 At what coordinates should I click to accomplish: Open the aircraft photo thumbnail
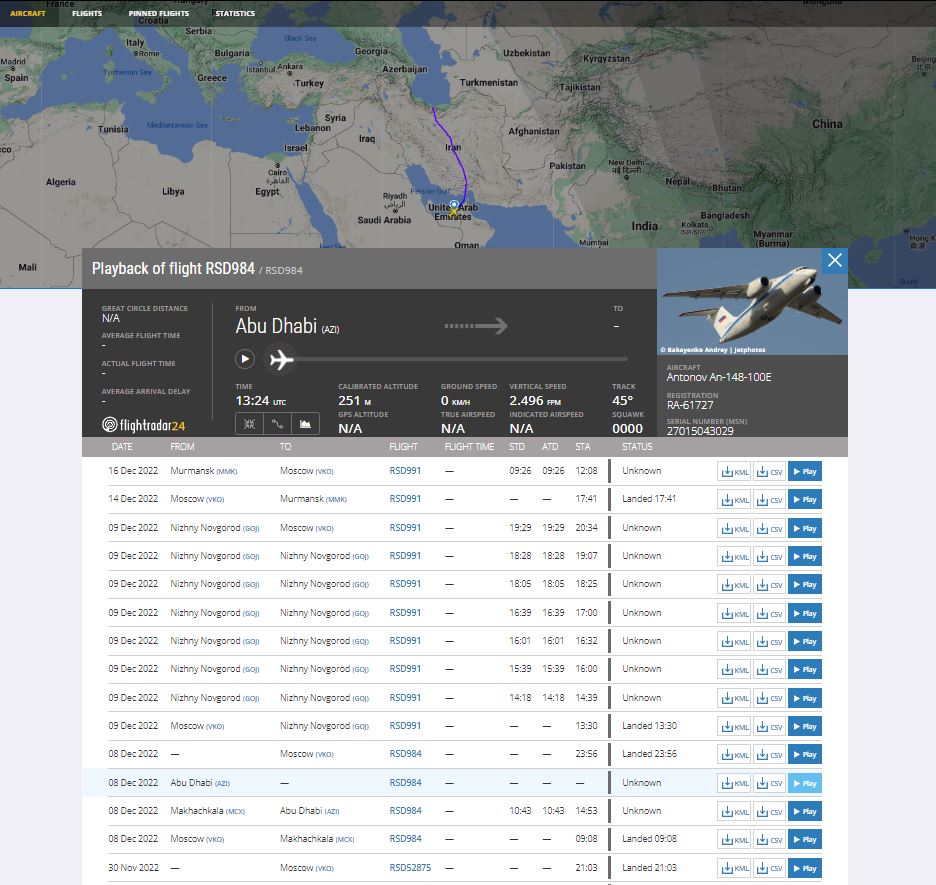click(x=752, y=302)
